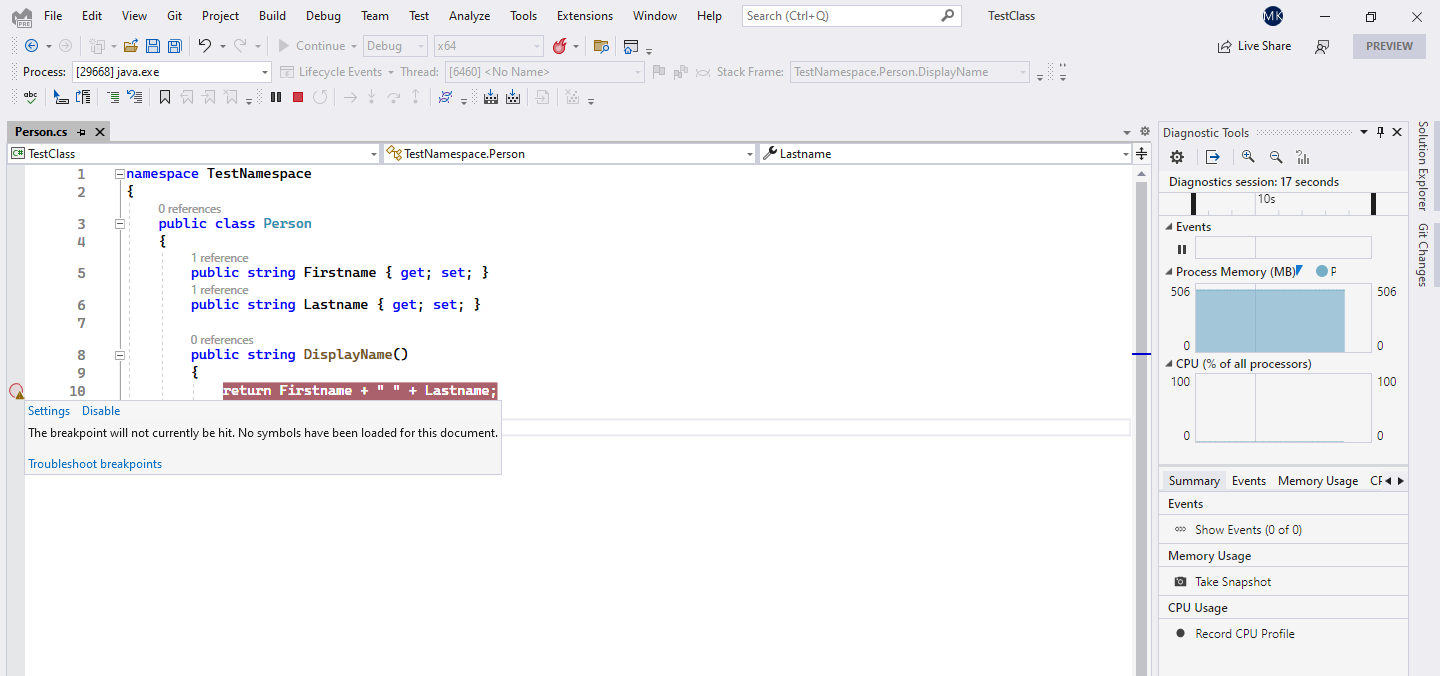Switch to the Memory Usage tab
Image resolution: width=1440 pixels, height=676 pixels.
click(x=1317, y=480)
